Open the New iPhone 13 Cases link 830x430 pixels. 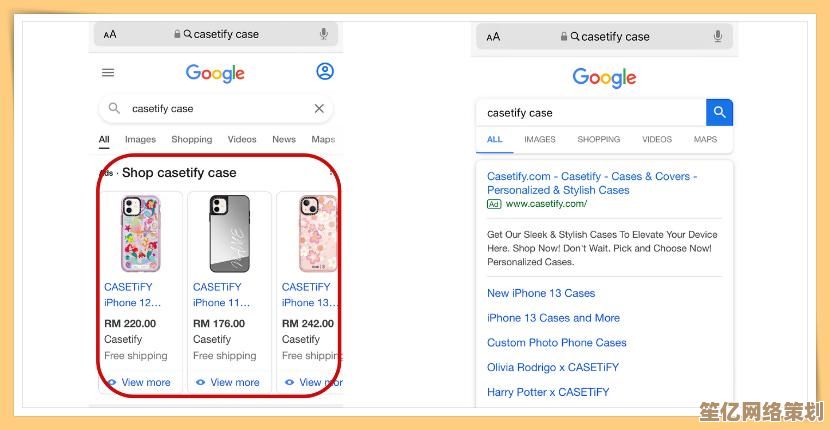tap(541, 293)
